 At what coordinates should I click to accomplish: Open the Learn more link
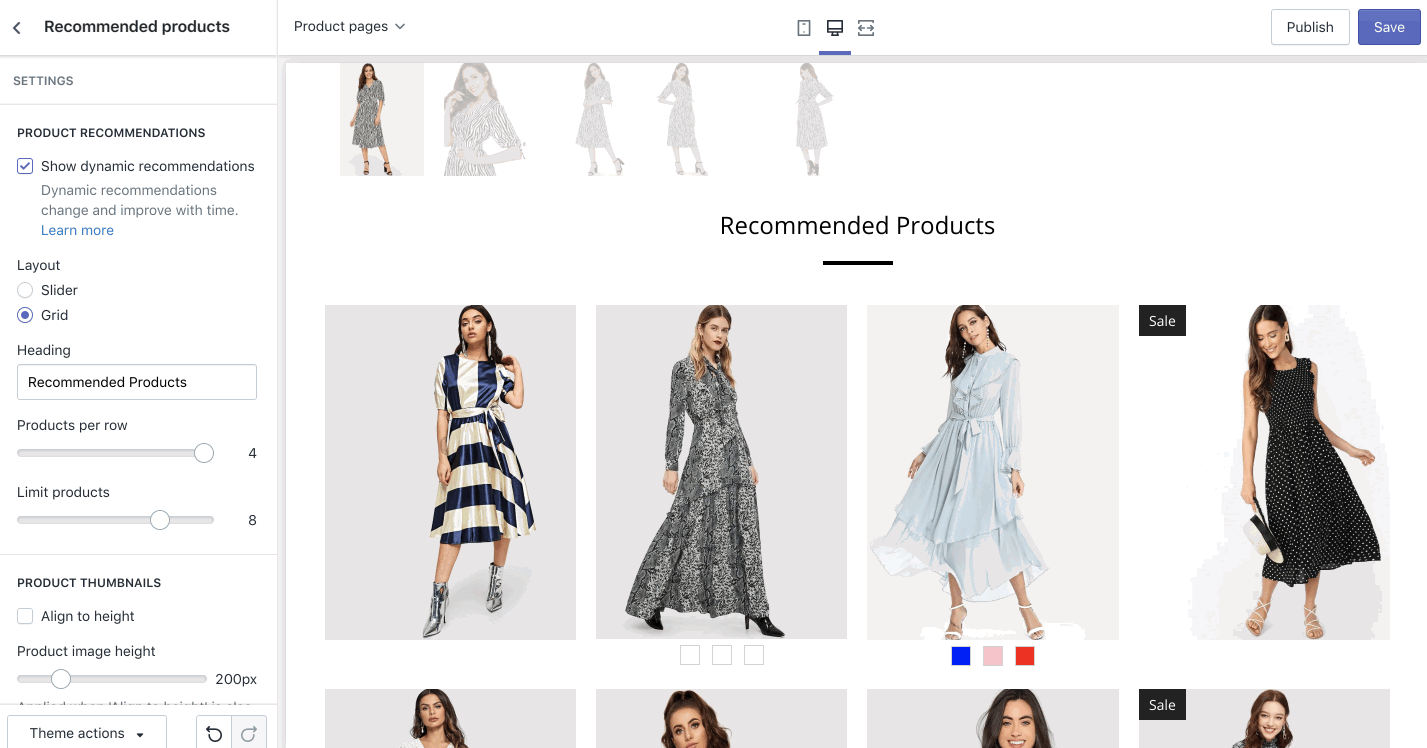point(77,230)
